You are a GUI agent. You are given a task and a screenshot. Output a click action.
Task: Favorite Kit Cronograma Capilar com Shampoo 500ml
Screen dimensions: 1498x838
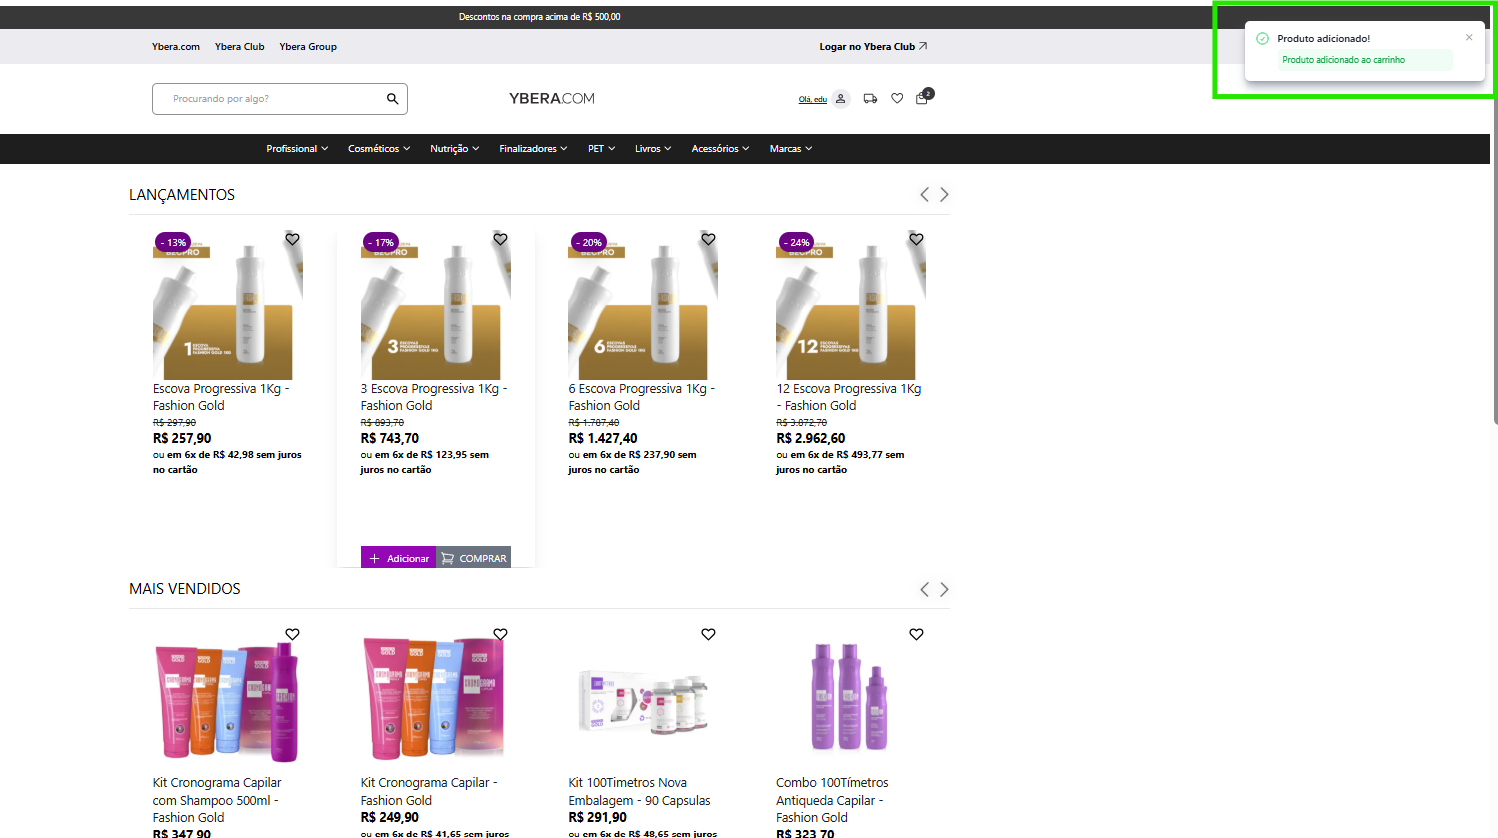[x=292, y=634]
